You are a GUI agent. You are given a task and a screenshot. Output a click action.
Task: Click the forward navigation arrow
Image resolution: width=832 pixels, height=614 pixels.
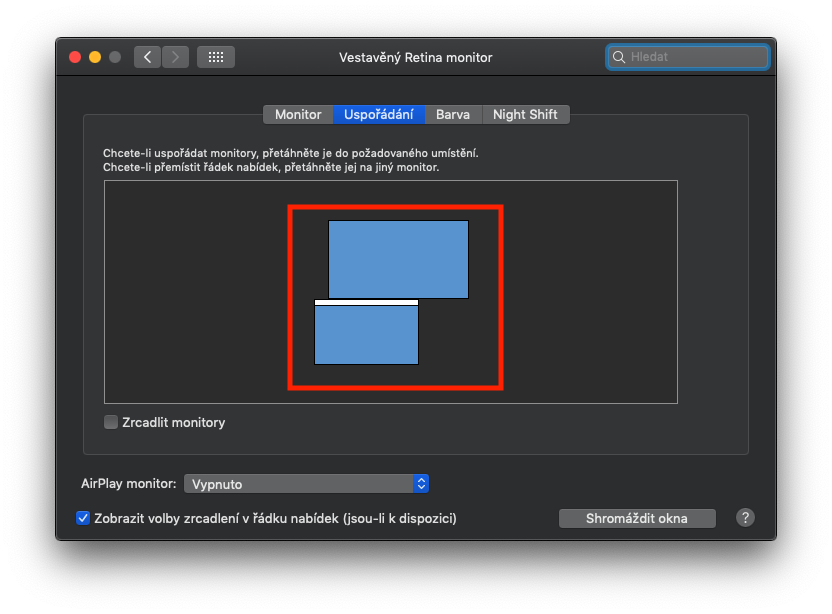(175, 57)
